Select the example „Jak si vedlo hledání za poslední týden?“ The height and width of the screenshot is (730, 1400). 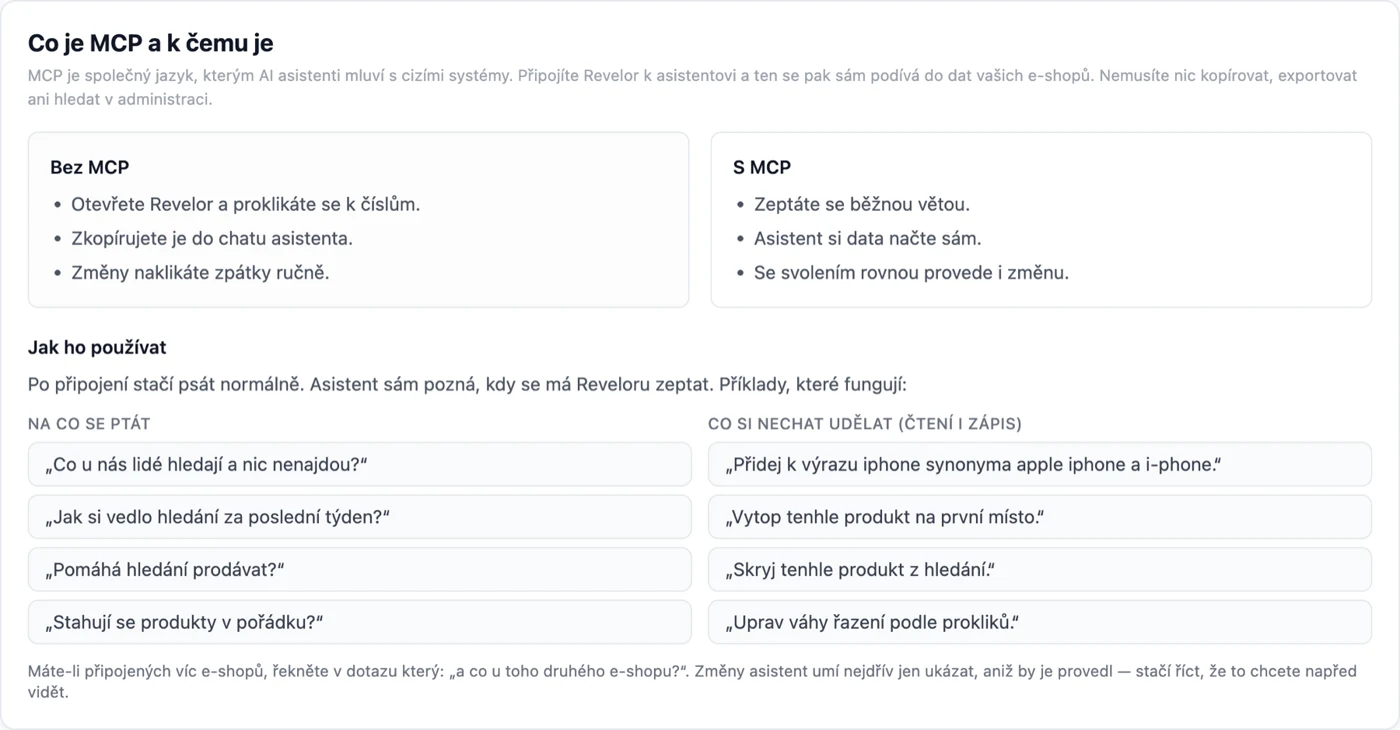click(x=359, y=517)
